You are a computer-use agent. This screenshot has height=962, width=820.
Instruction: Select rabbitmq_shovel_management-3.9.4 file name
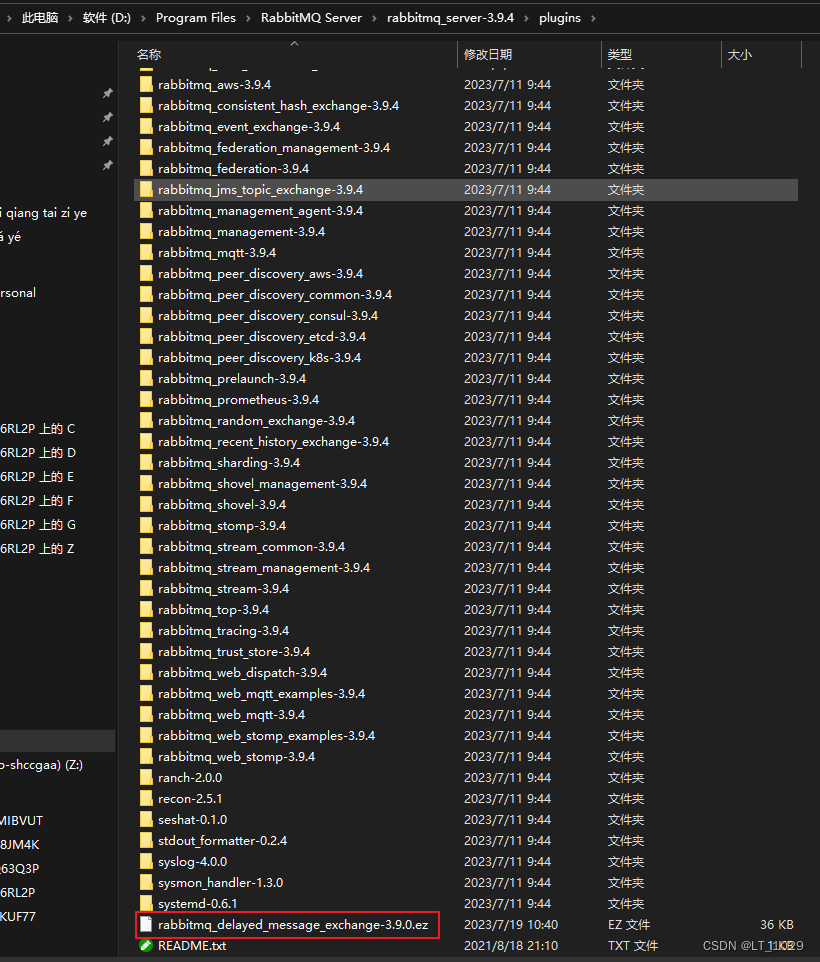pos(262,483)
